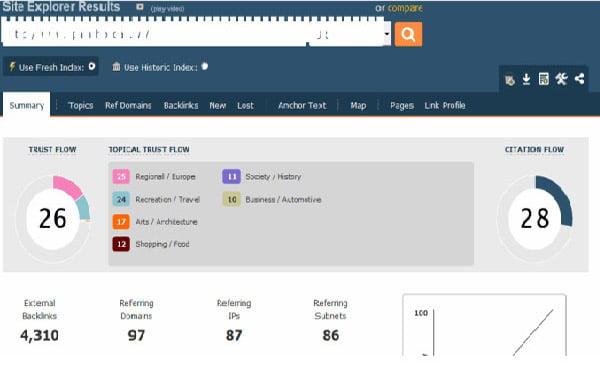Screen dimensions: 600x380
Task: Open the line chart thumbnail at bottom right
Action: [x=484, y=325]
